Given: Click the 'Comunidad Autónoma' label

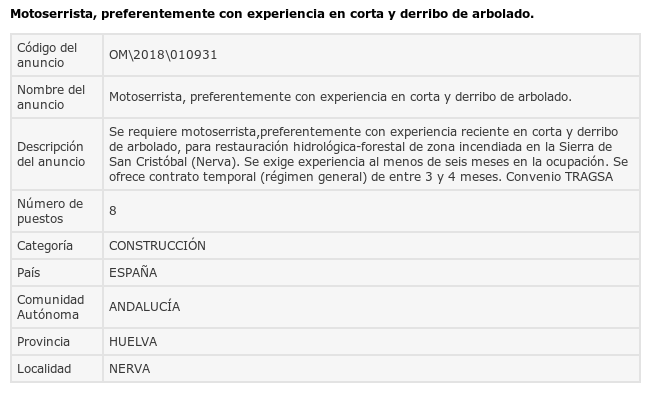Looking at the screenshot, I should (50, 307).
